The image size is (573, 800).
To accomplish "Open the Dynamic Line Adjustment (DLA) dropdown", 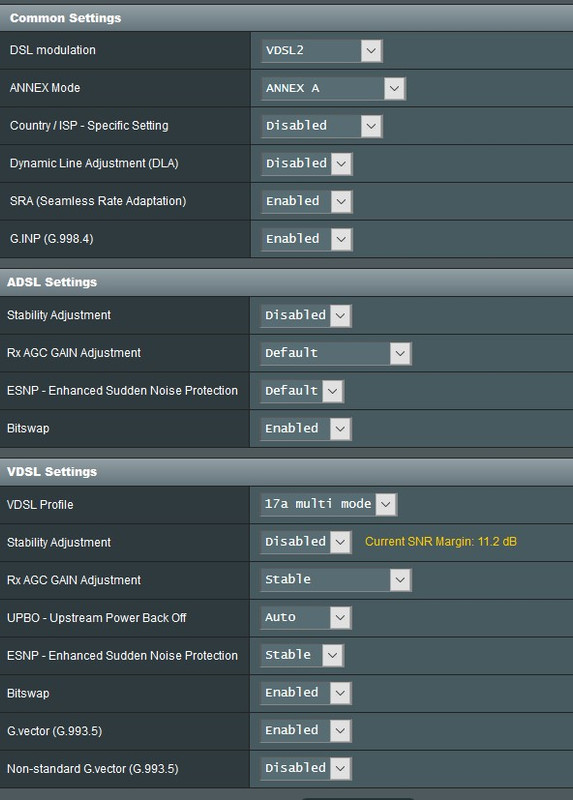I will coord(306,164).
